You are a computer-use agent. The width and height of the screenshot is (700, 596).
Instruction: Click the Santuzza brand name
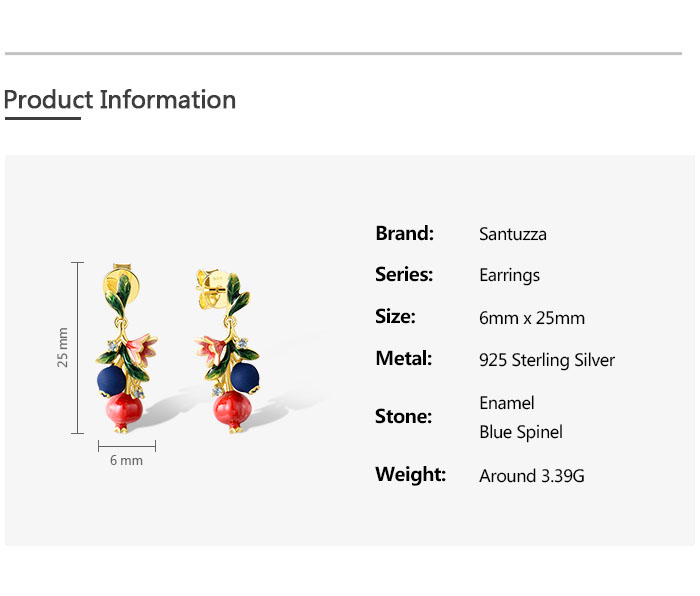tap(512, 235)
